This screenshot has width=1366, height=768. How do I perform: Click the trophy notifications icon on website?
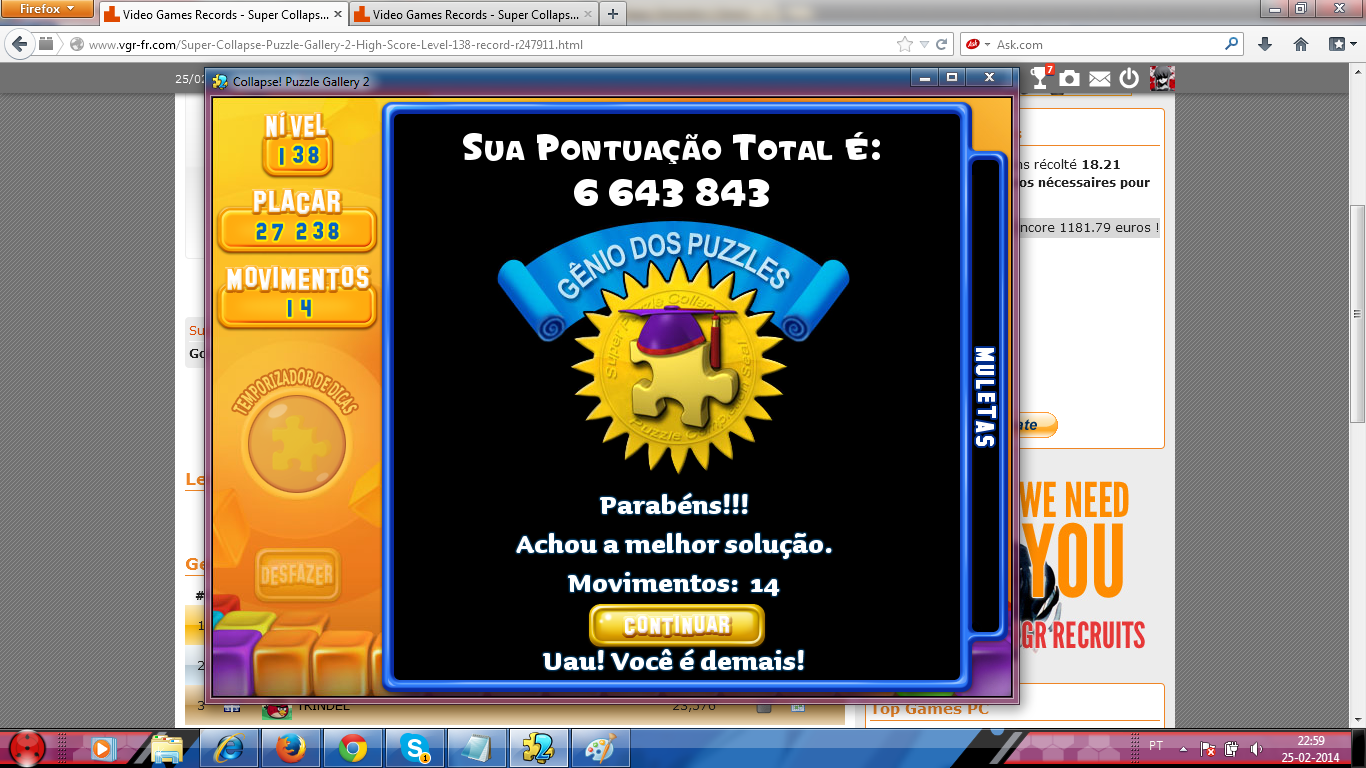point(1042,78)
